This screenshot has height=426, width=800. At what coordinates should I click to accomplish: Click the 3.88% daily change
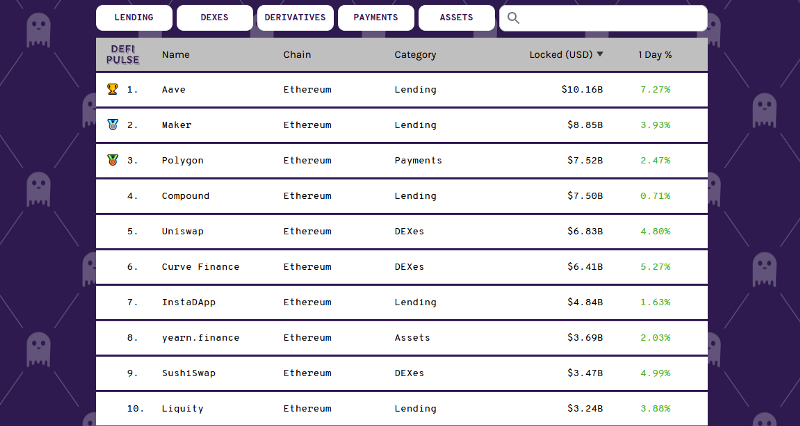coord(655,408)
